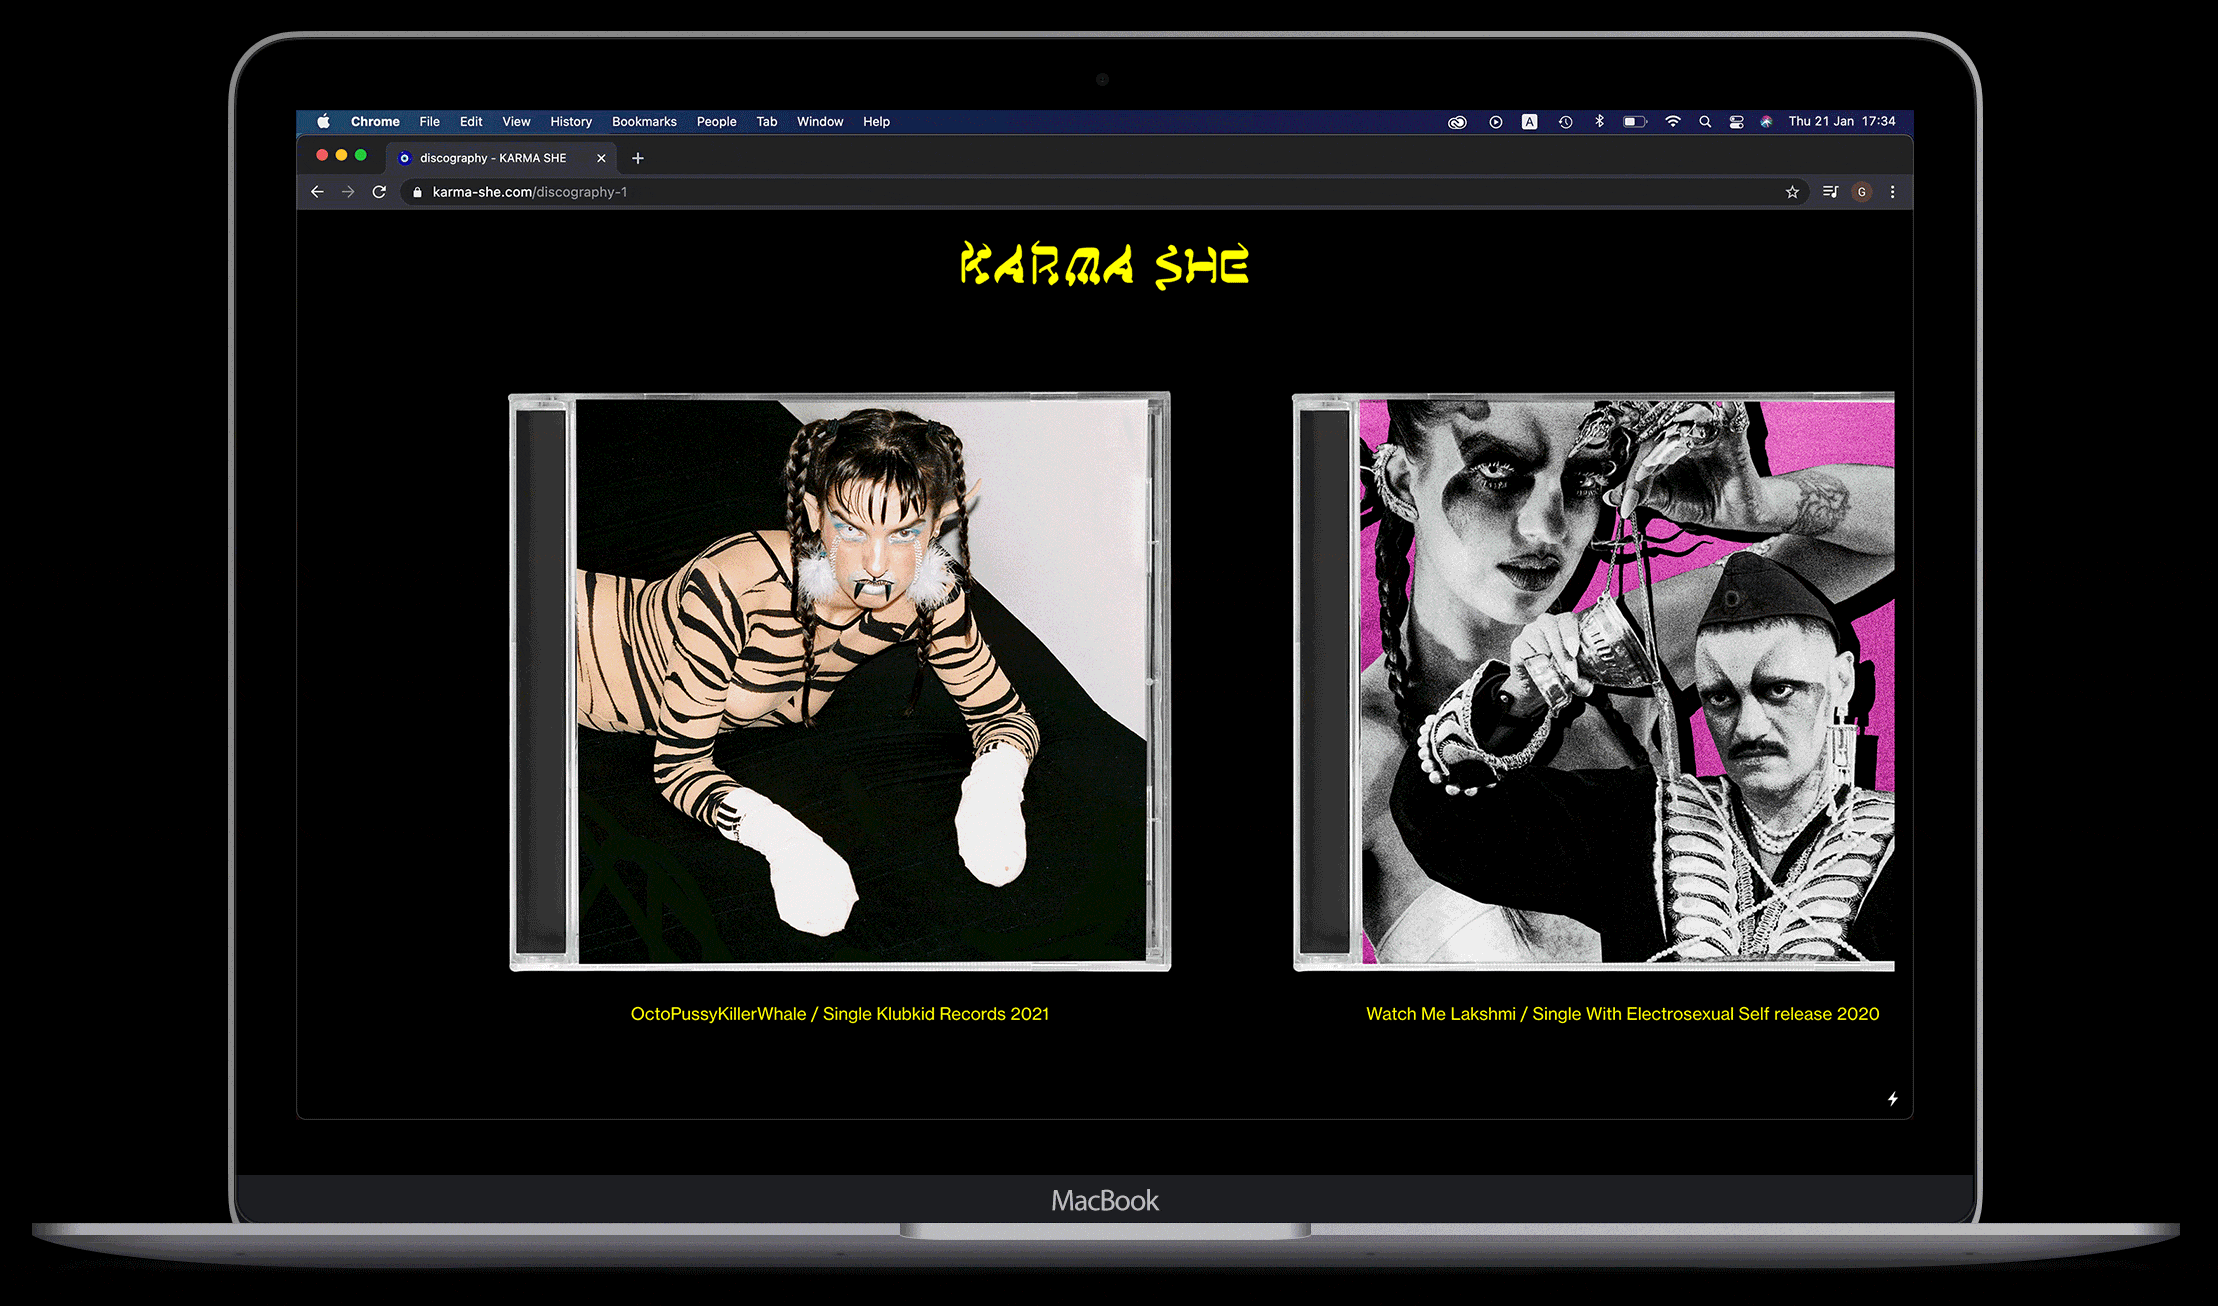
Task: Open the Window menu
Action: 820,122
